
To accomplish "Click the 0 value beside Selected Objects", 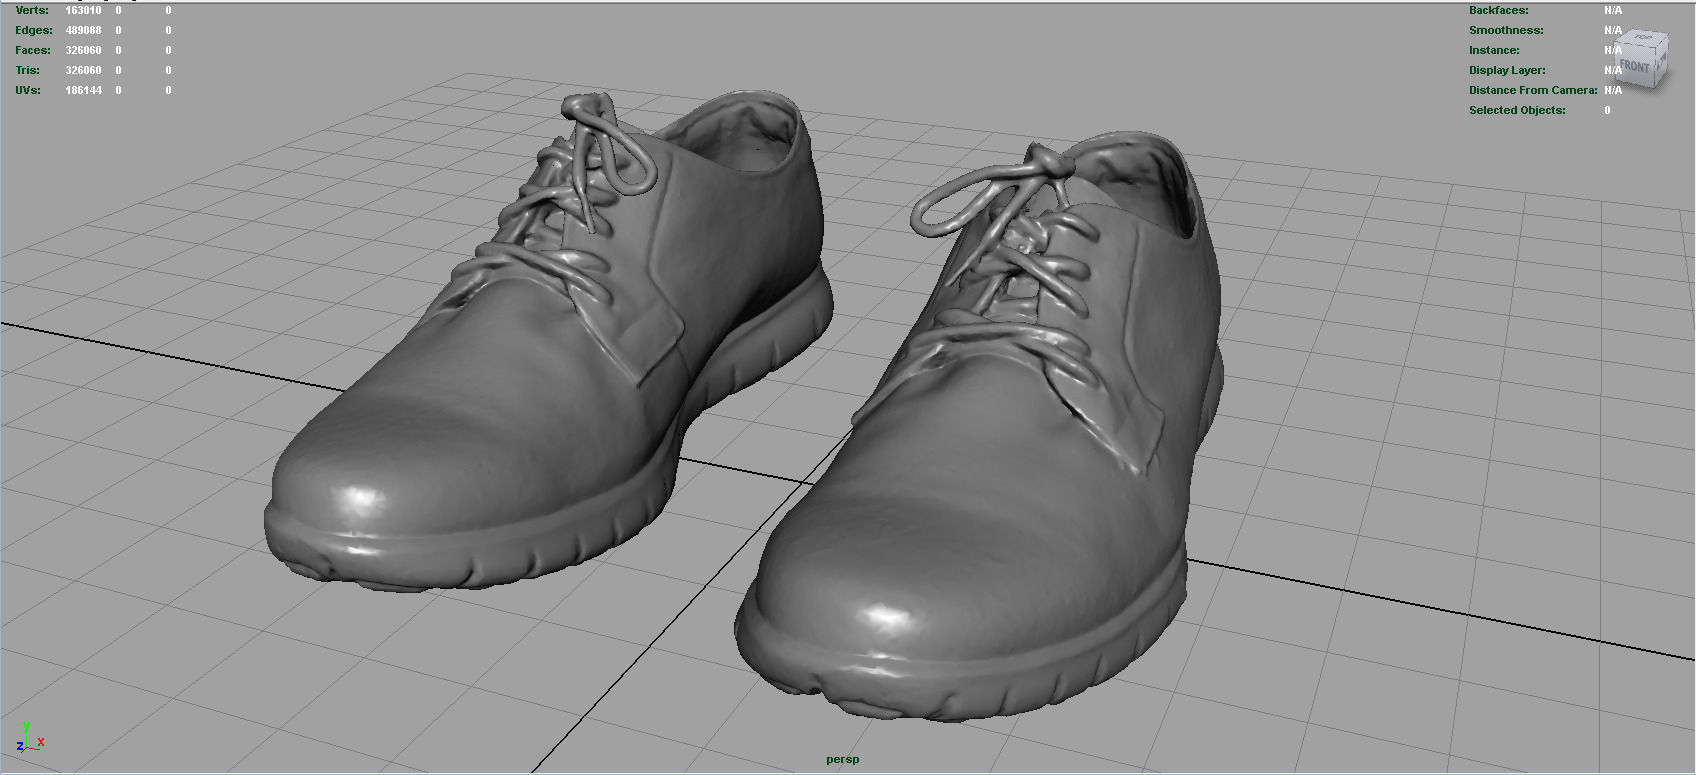I will [1607, 110].
